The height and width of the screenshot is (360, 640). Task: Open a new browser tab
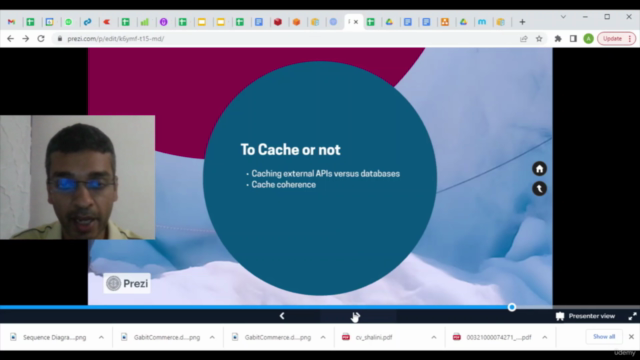pyautogui.click(x=522, y=22)
